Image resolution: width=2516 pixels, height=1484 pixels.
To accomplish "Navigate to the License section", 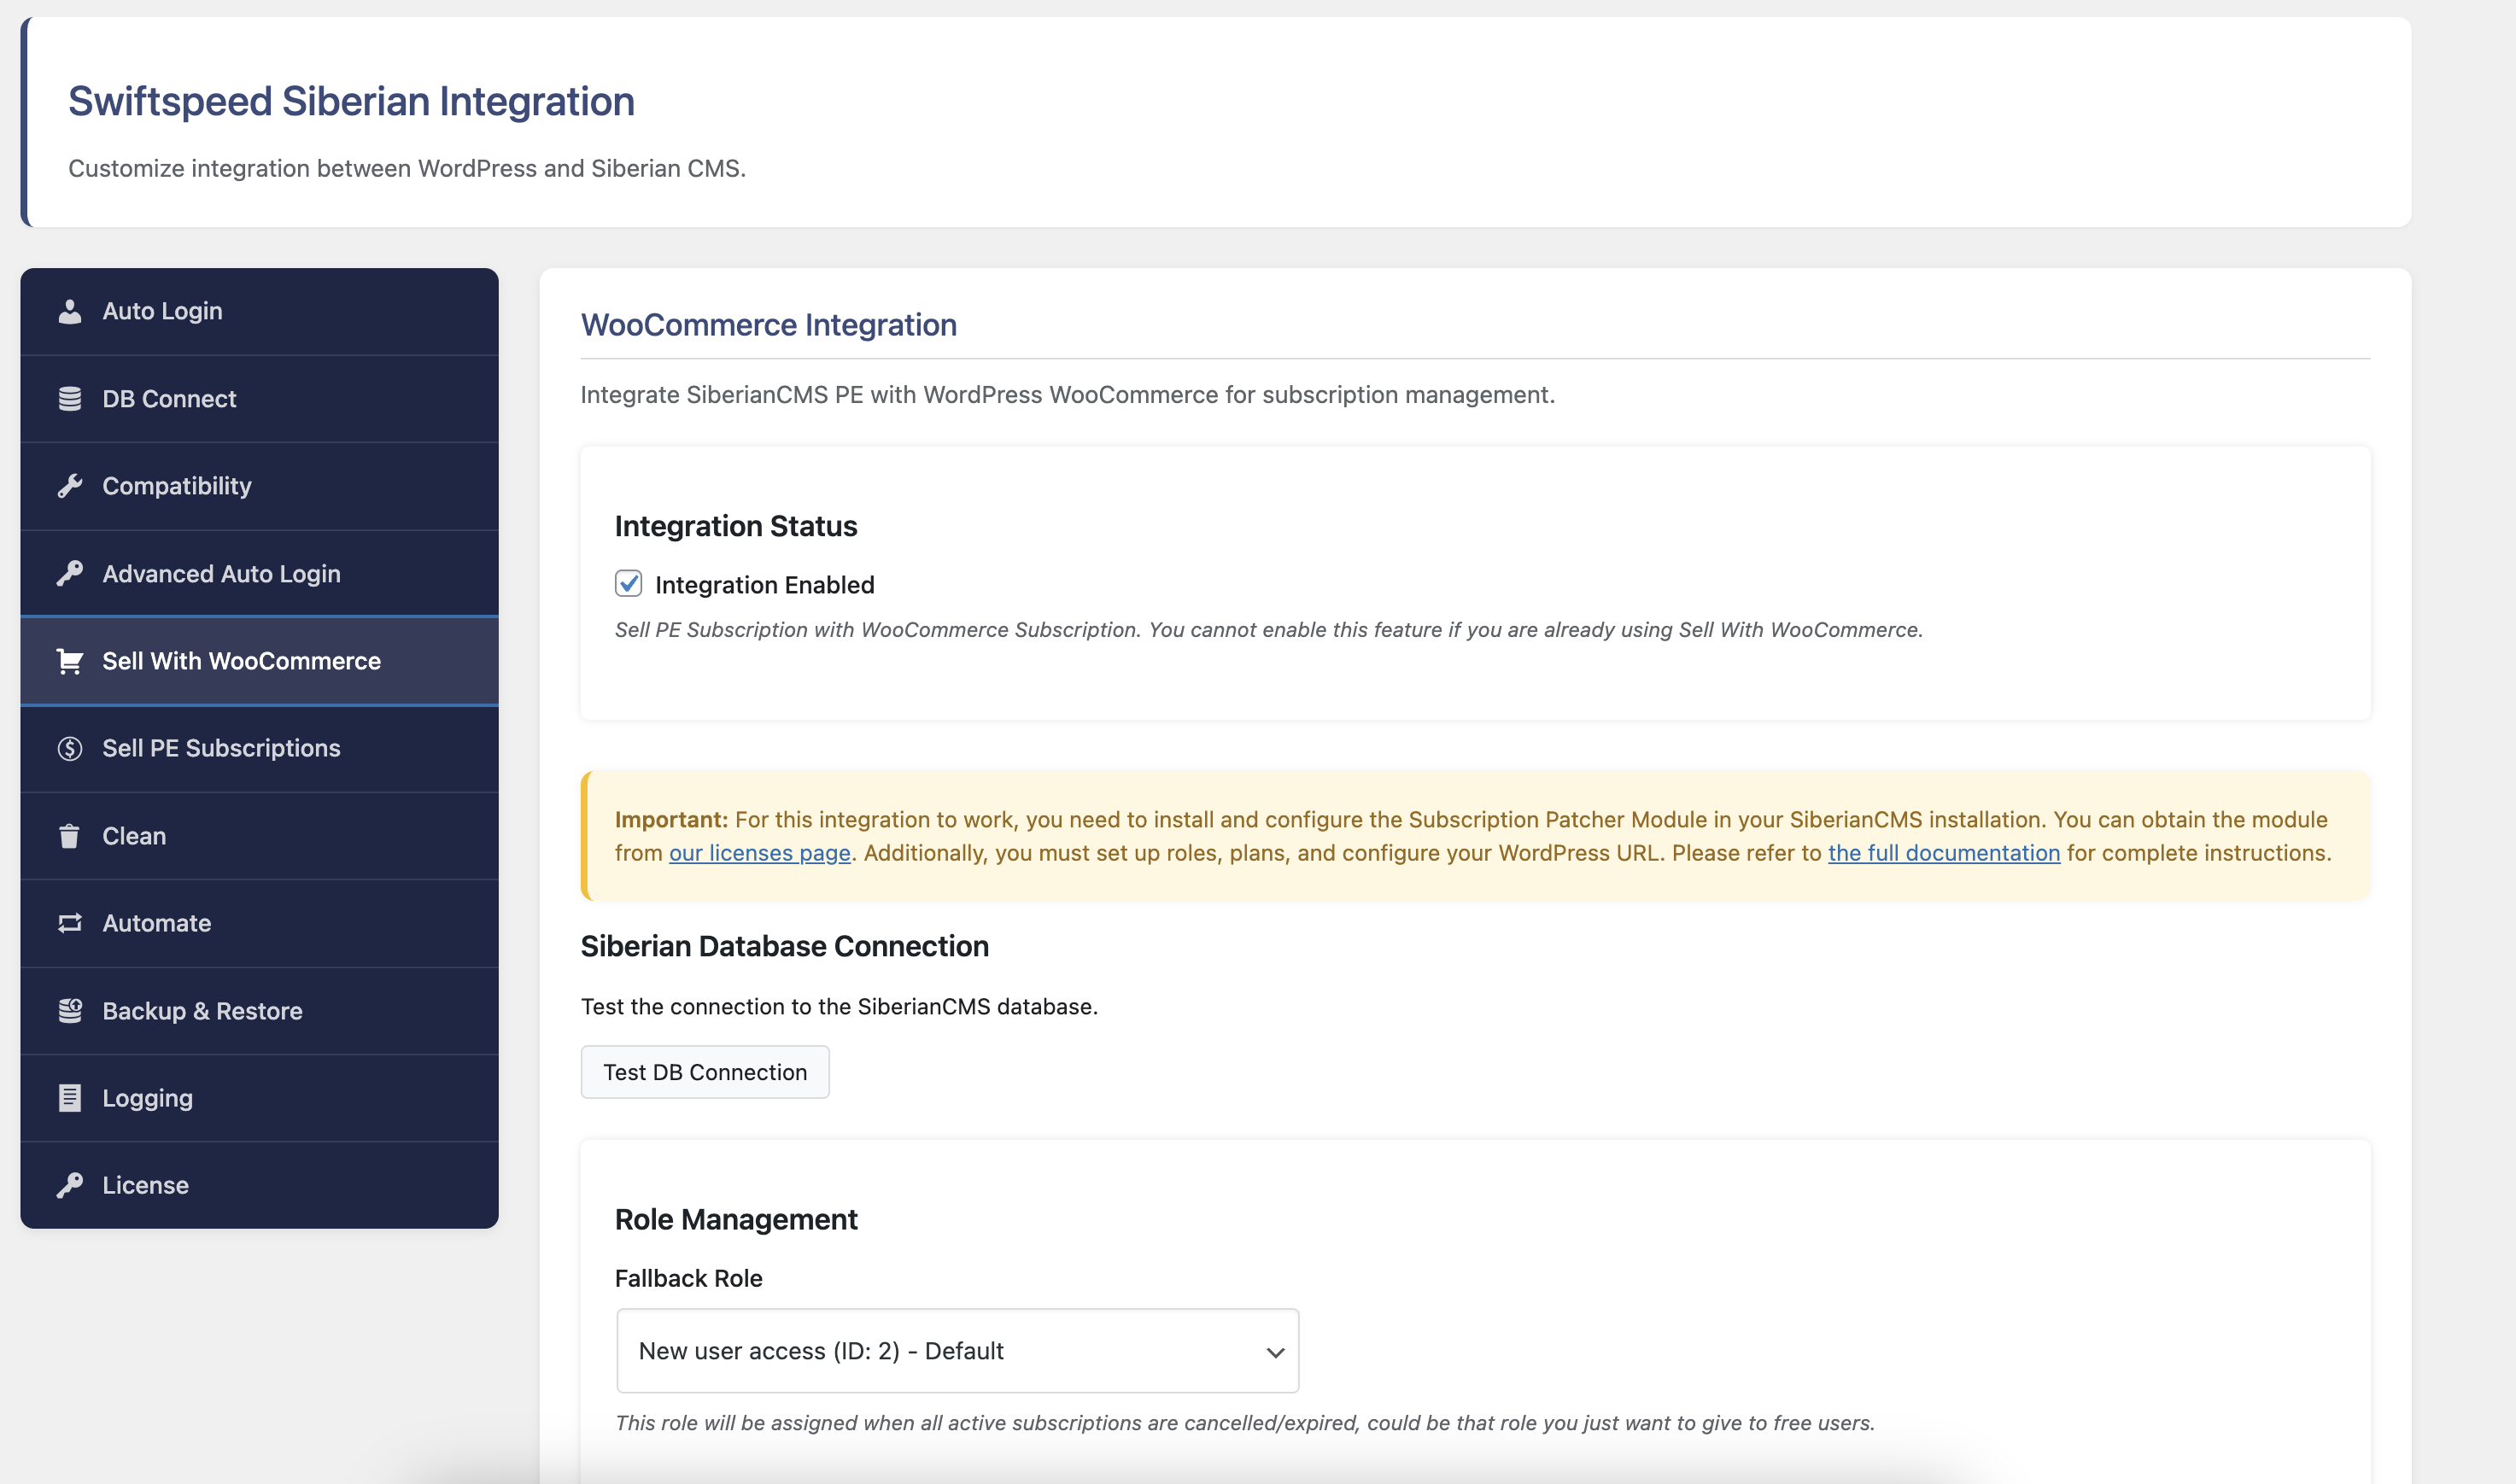I will (x=145, y=1185).
